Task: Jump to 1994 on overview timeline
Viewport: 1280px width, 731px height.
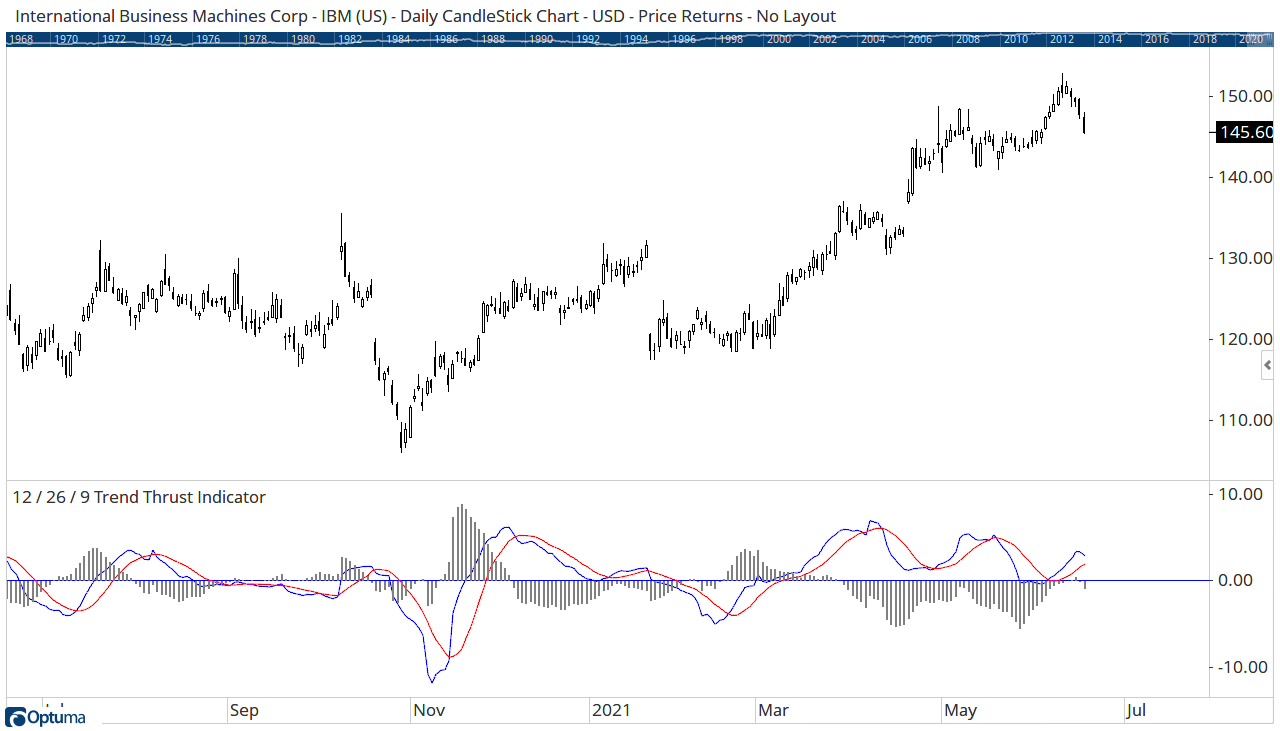Action: pyautogui.click(x=635, y=39)
